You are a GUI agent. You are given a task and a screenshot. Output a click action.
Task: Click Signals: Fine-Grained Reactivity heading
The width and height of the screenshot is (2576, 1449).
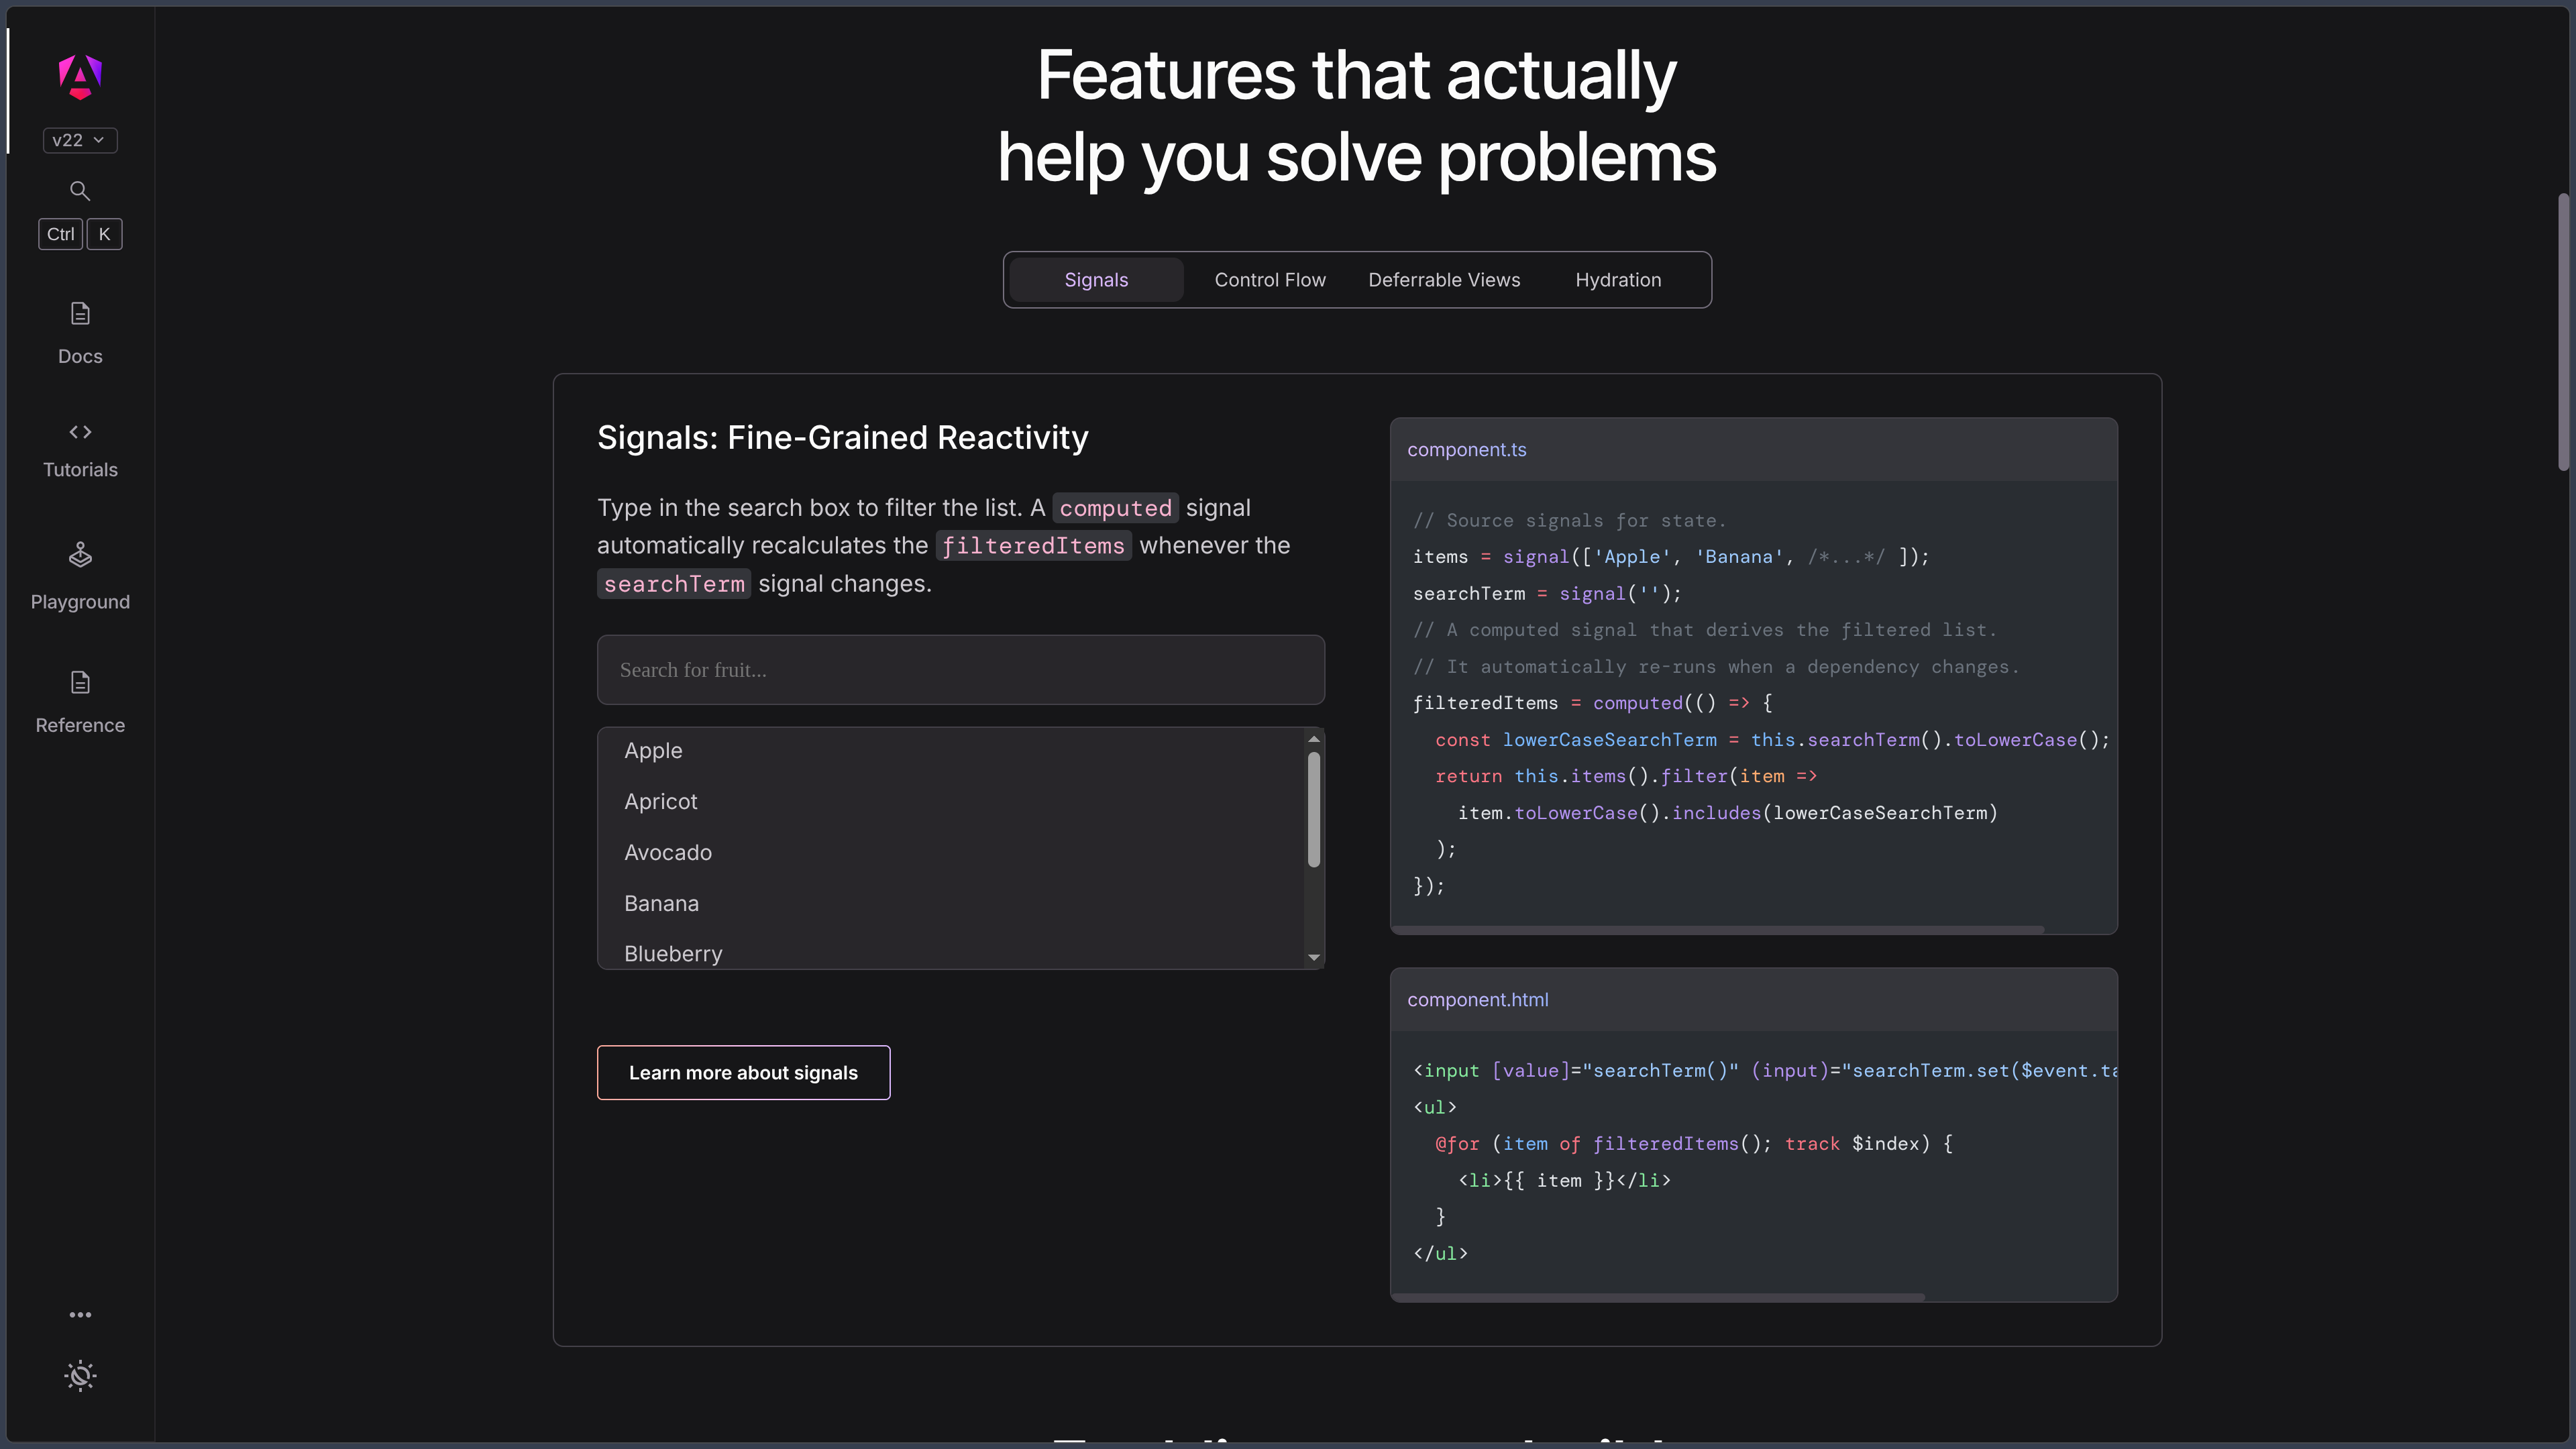point(842,438)
